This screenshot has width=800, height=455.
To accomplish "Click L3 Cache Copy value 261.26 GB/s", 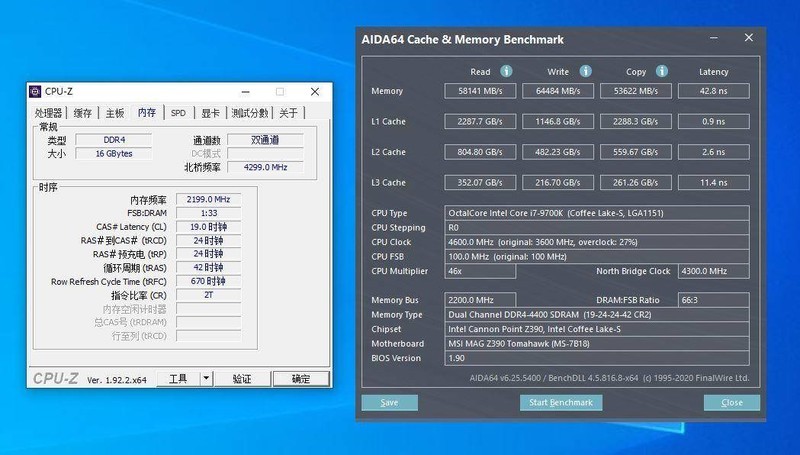I will [636, 183].
